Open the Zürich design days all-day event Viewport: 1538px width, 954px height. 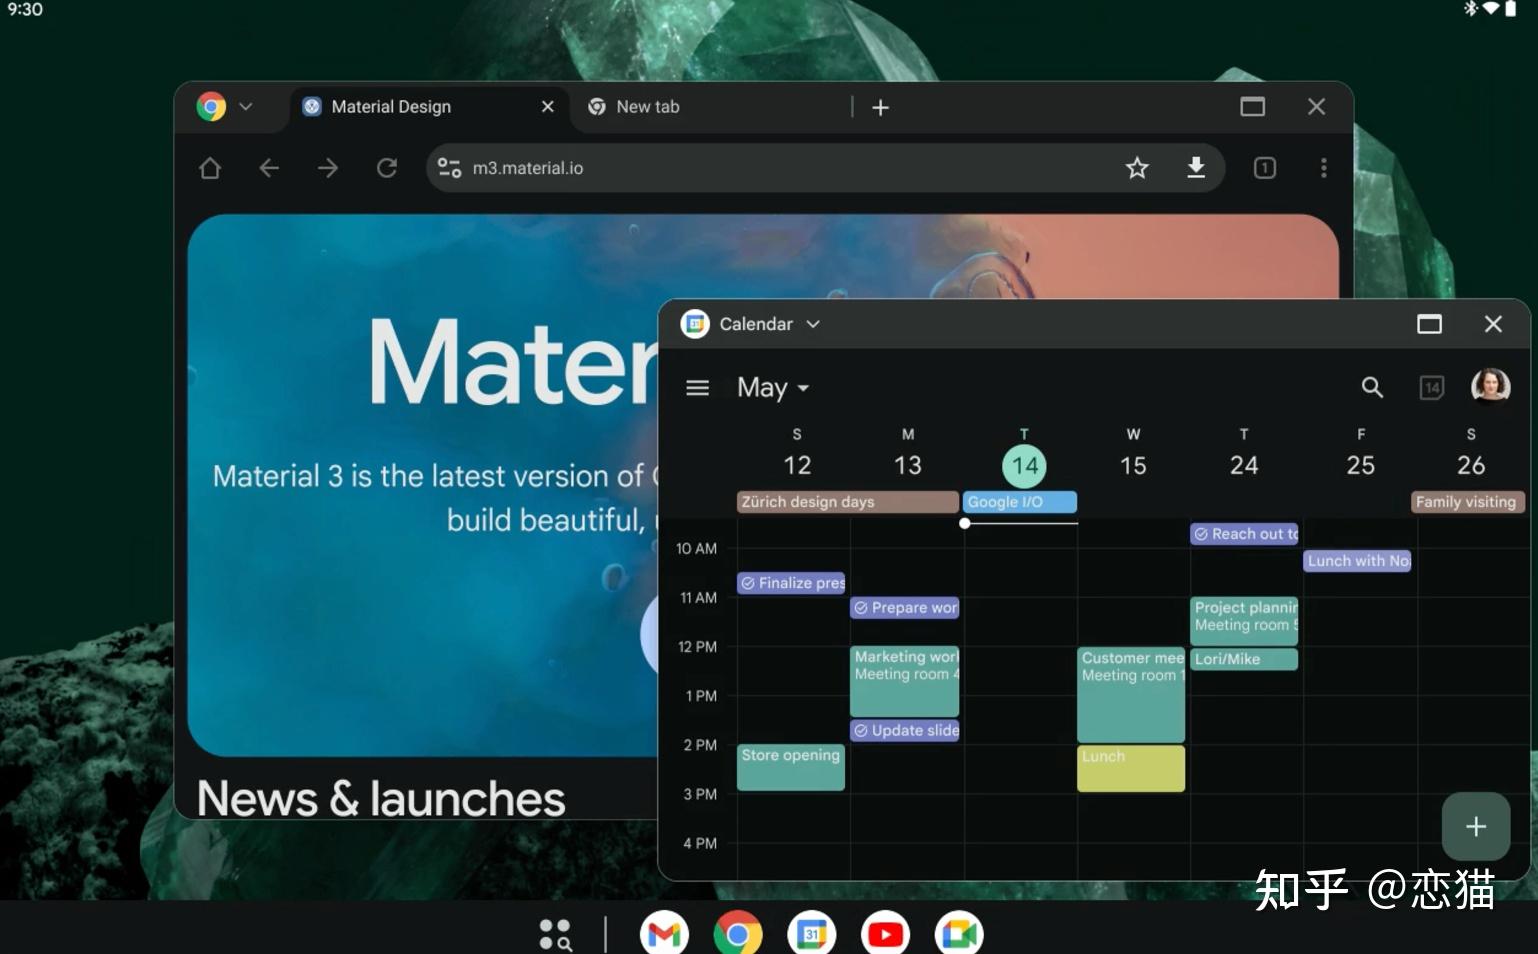[x=848, y=502]
